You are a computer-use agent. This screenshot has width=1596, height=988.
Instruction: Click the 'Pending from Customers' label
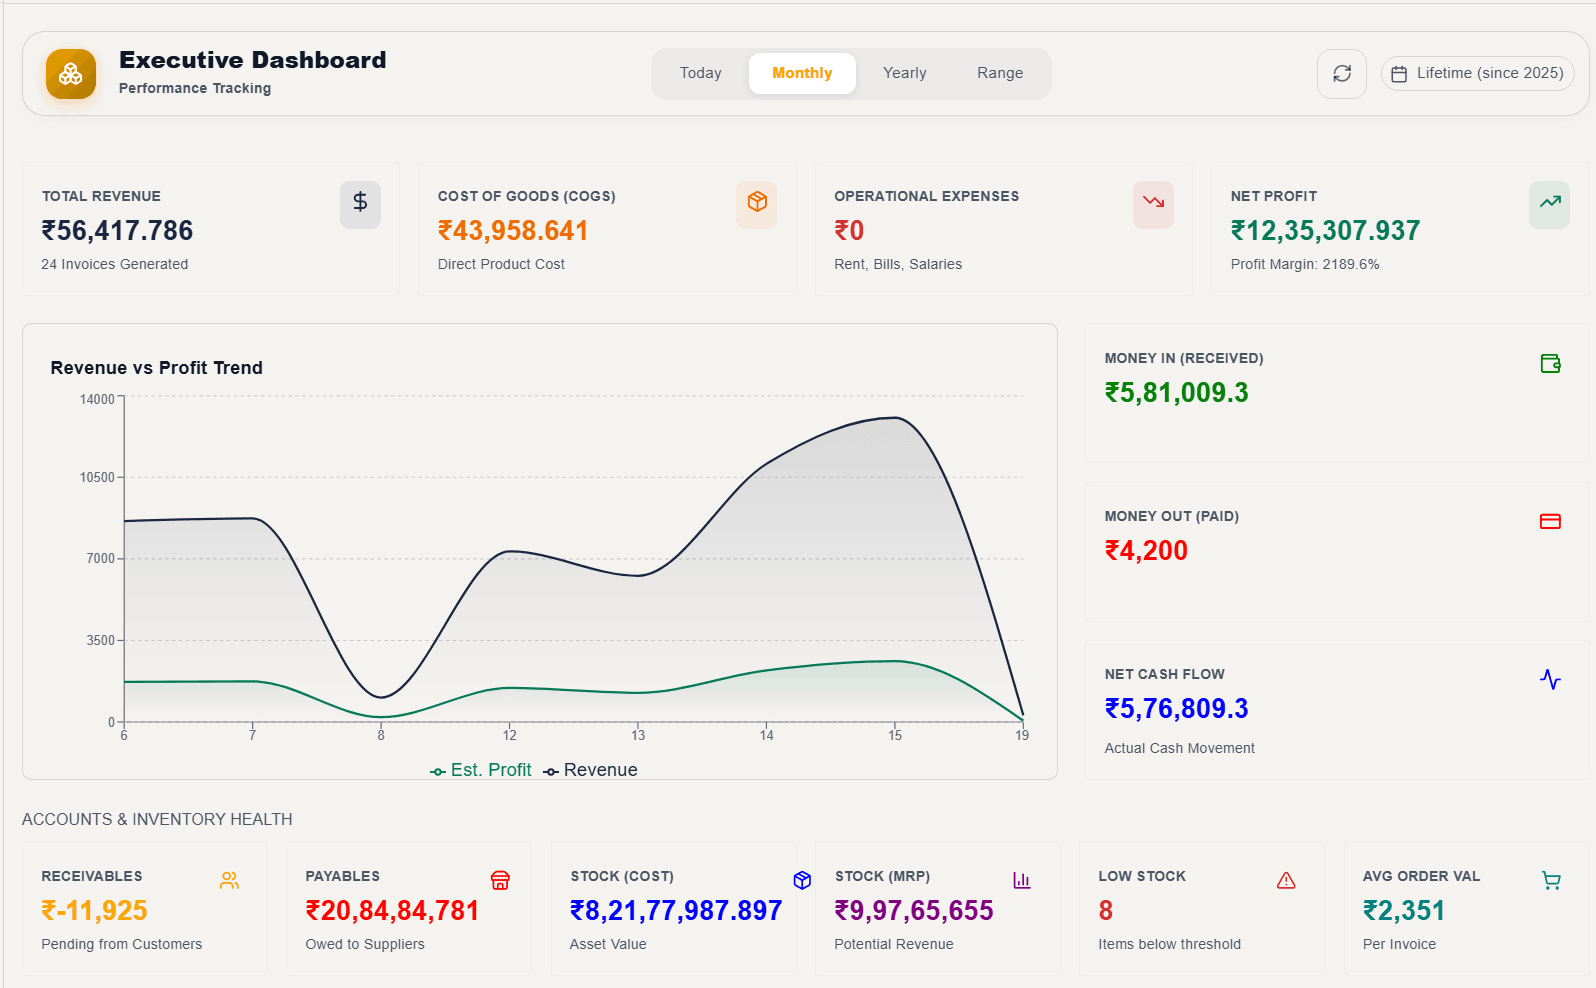pos(122,945)
